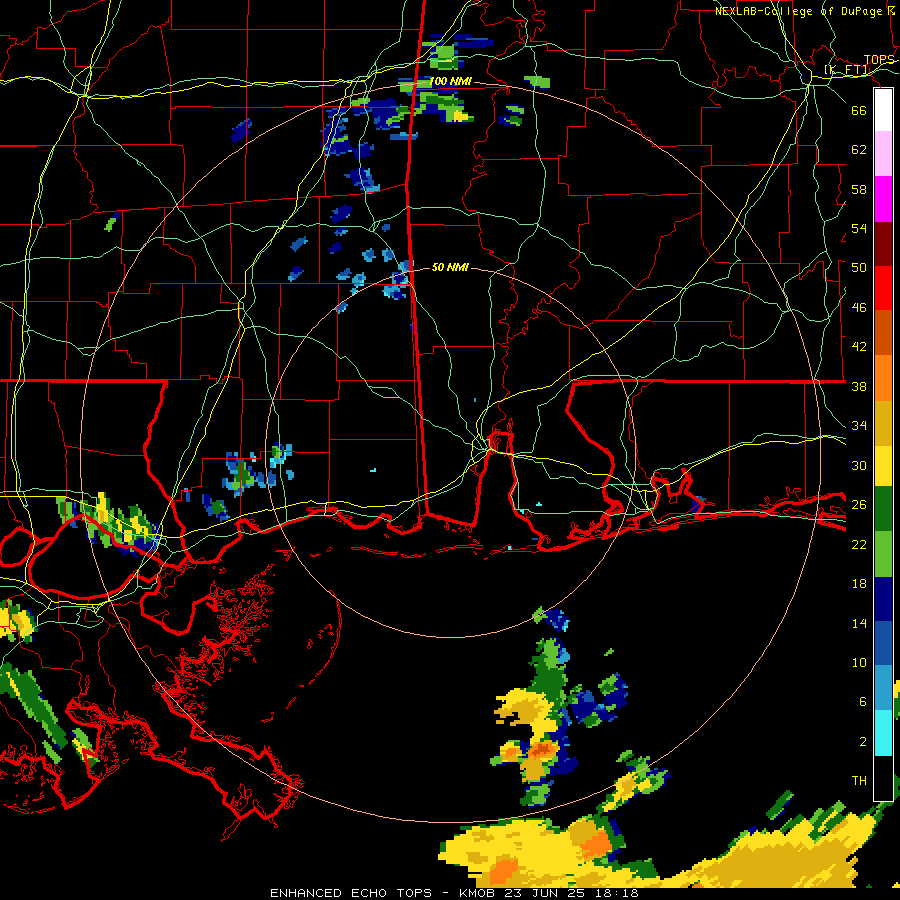This screenshot has width=900, height=900.
Task: Click the "38" scale value
Action: (859, 387)
